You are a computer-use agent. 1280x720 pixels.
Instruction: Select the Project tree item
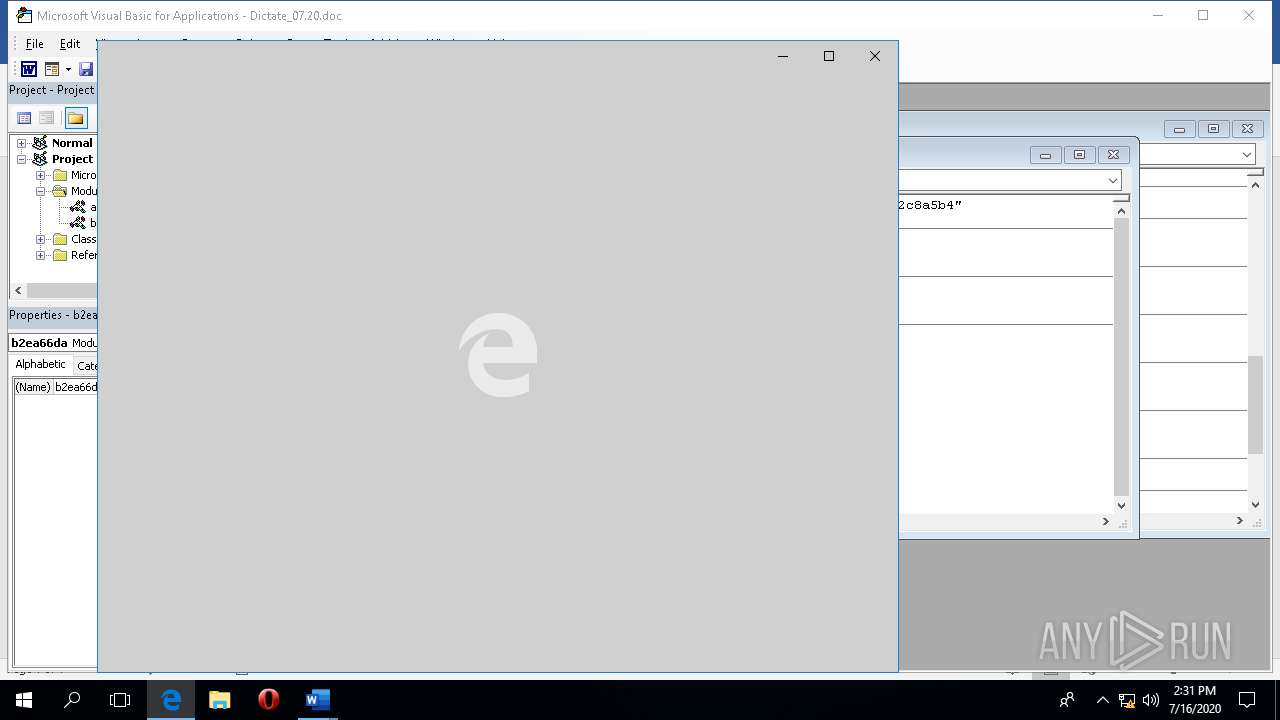[72, 159]
